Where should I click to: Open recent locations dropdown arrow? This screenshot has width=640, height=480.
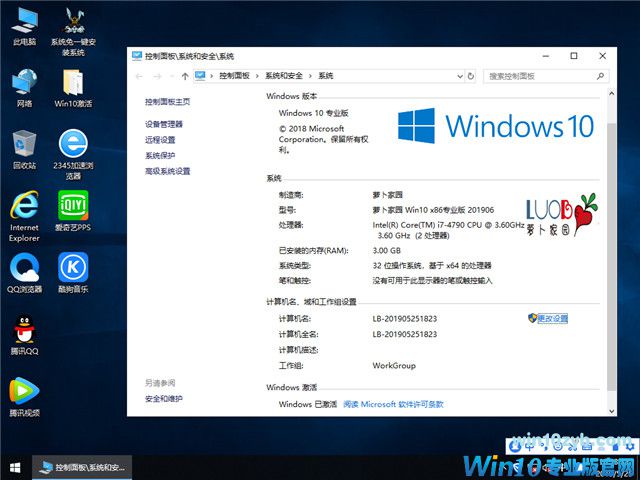pos(172,76)
